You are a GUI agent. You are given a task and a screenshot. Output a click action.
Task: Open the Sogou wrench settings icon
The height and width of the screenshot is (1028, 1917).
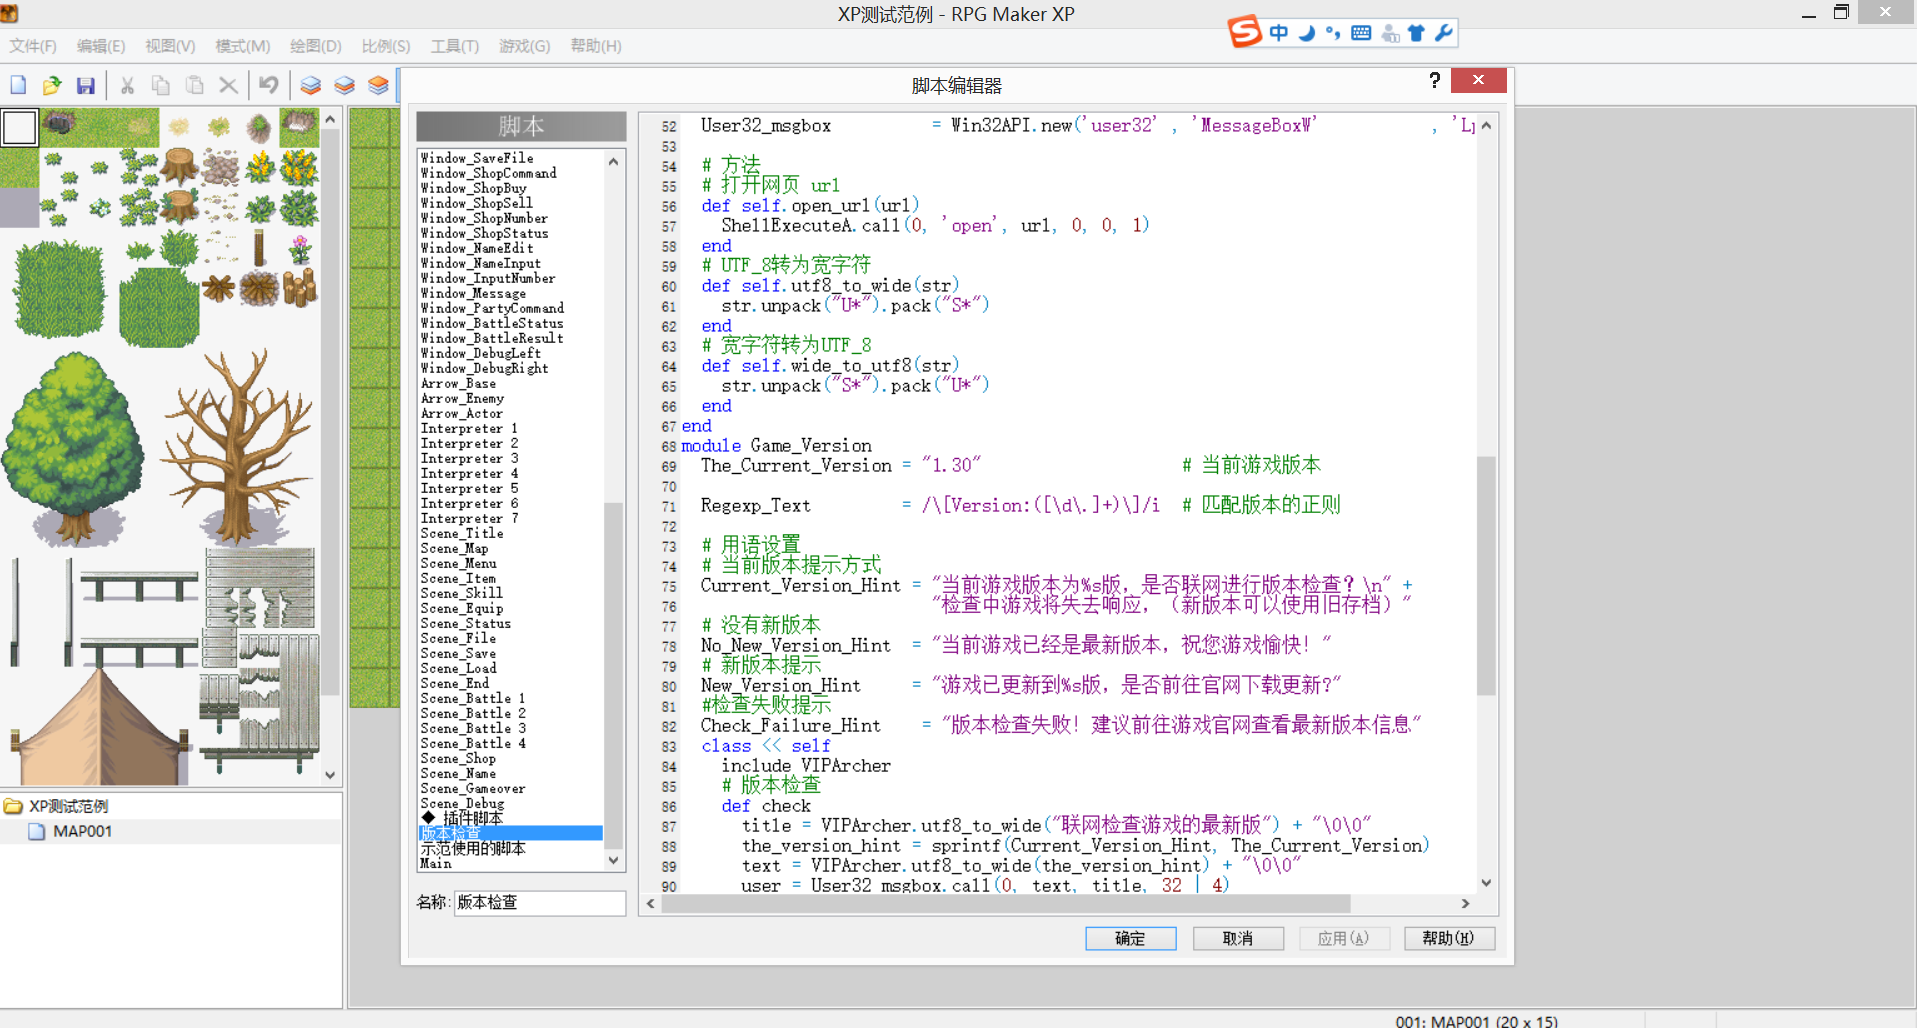[x=1443, y=33]
